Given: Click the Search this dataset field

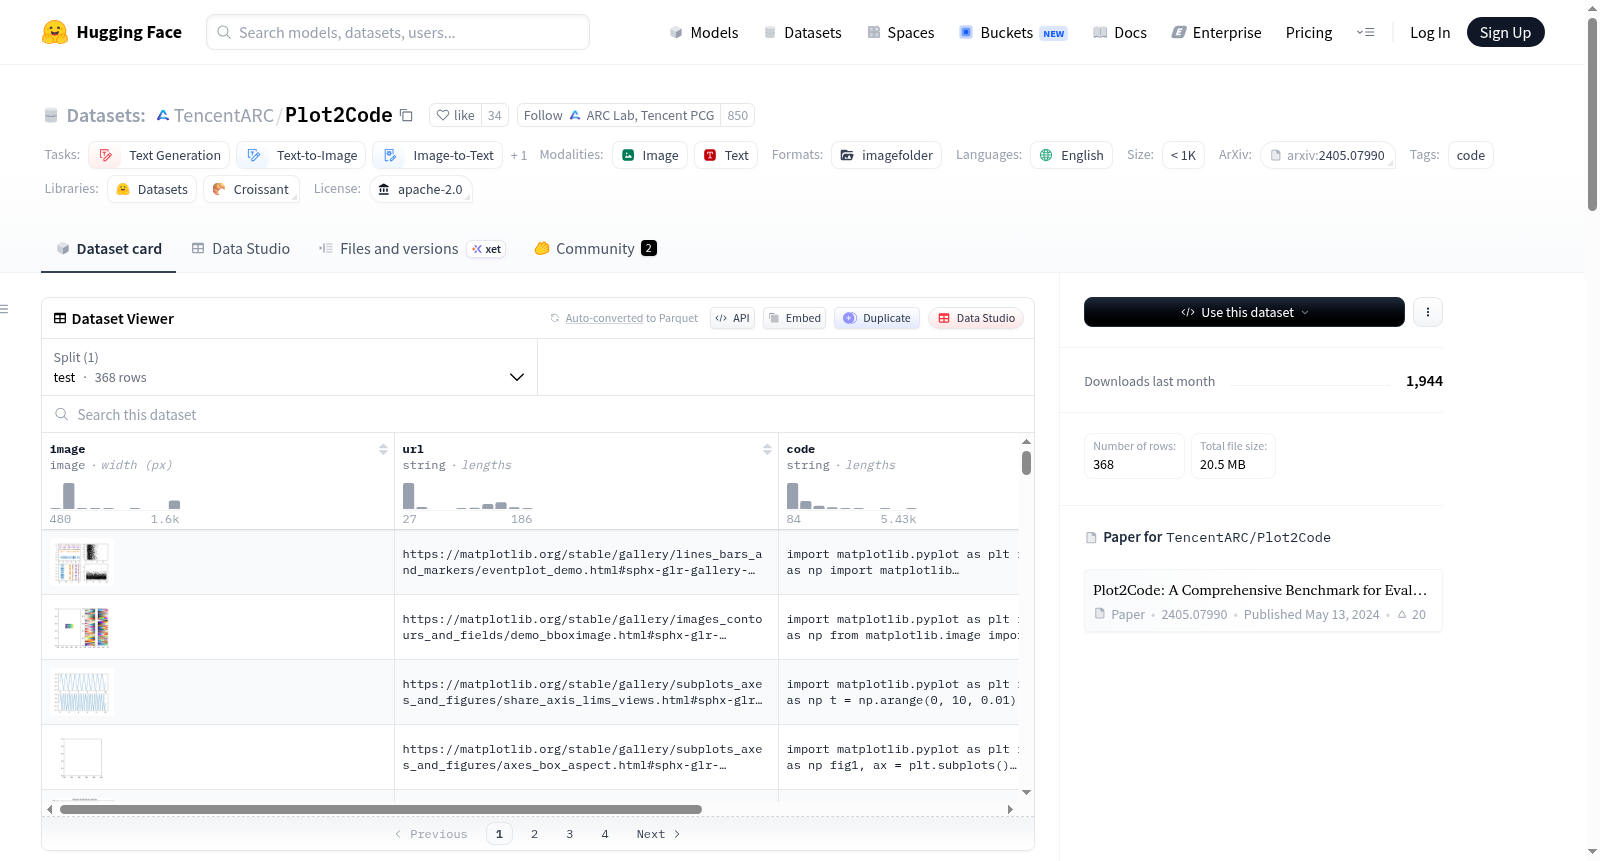Looking at the screenshot, I should (538, 414).
